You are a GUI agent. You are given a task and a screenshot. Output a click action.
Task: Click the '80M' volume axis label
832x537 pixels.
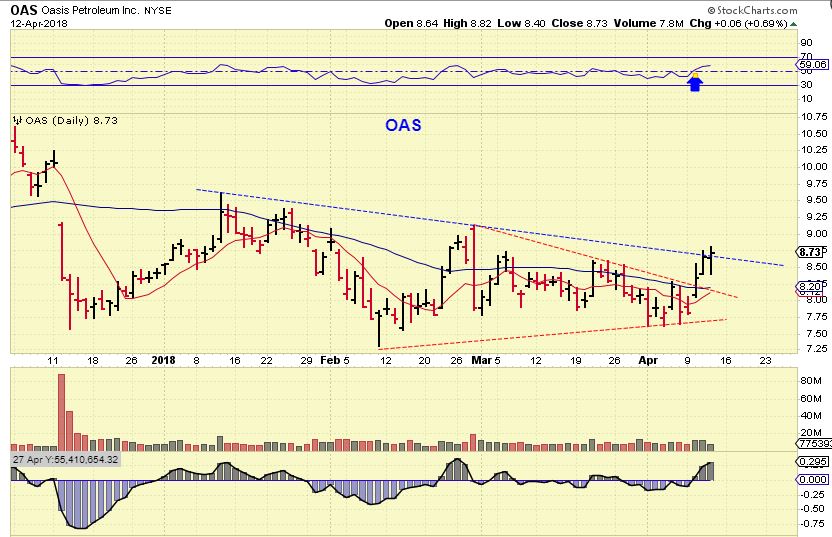point(811,381)
